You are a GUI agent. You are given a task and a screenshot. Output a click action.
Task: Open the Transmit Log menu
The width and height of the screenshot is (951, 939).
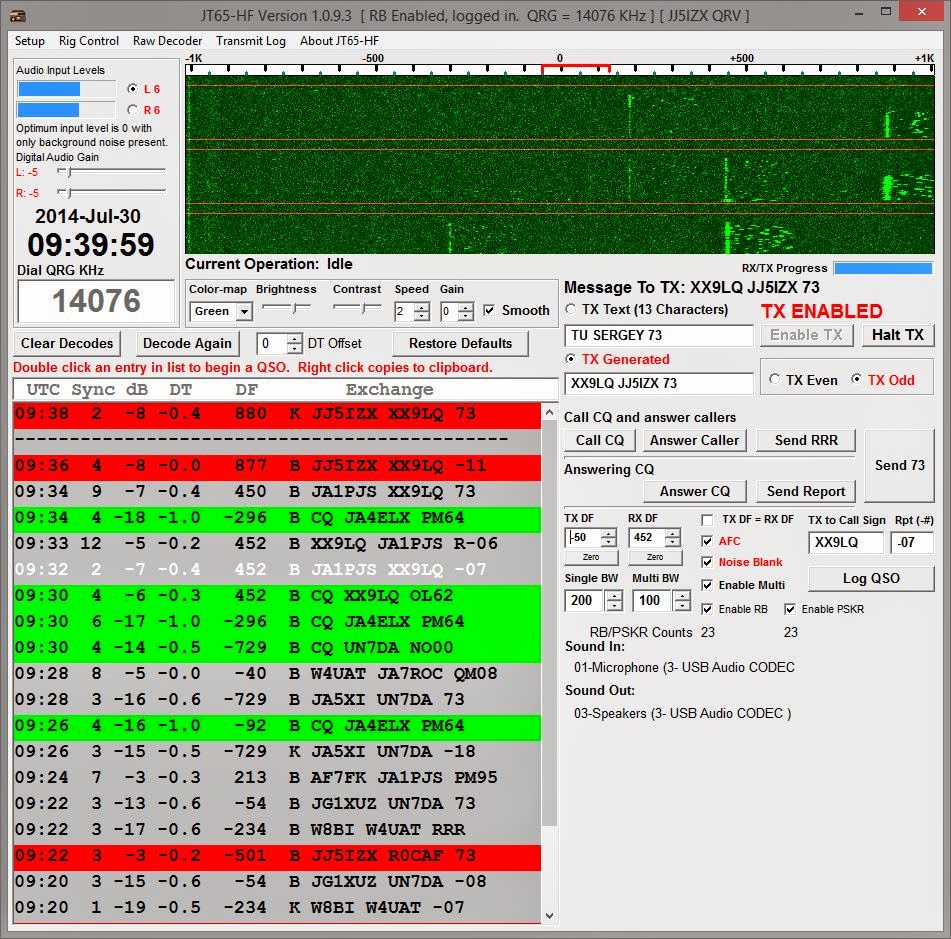click(250, 41)
